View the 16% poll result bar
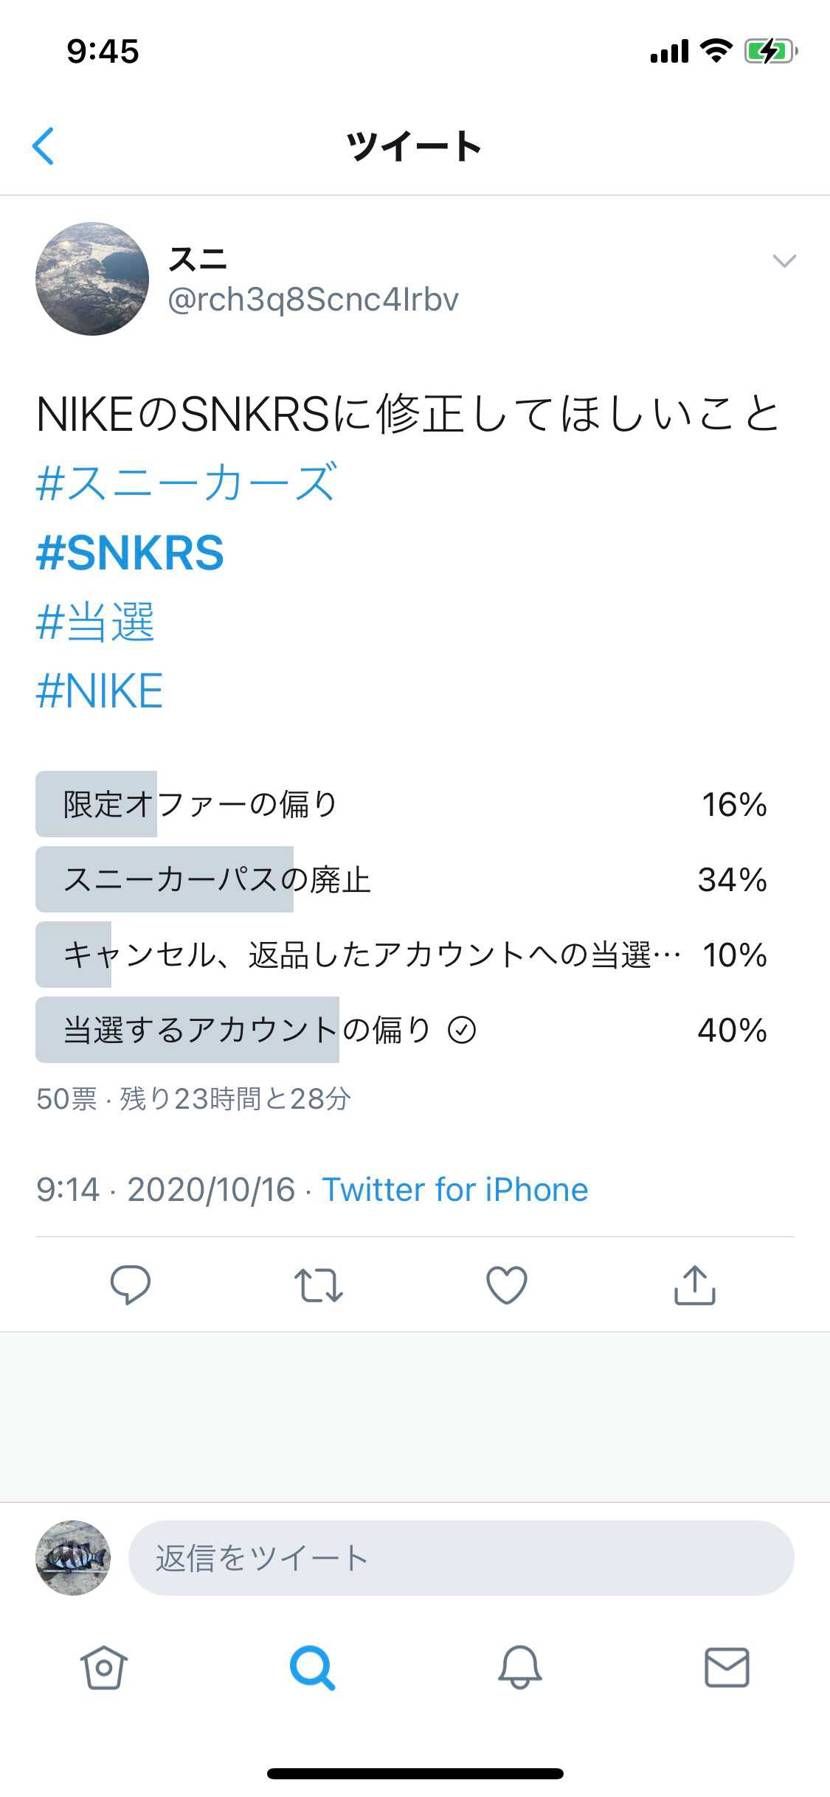Viewport: 830px width, 1797px height. tap(734, 804)
